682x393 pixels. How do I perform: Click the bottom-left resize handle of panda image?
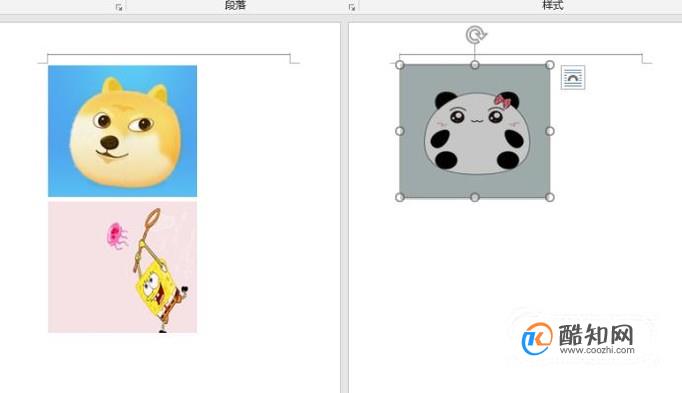point(400,197)
